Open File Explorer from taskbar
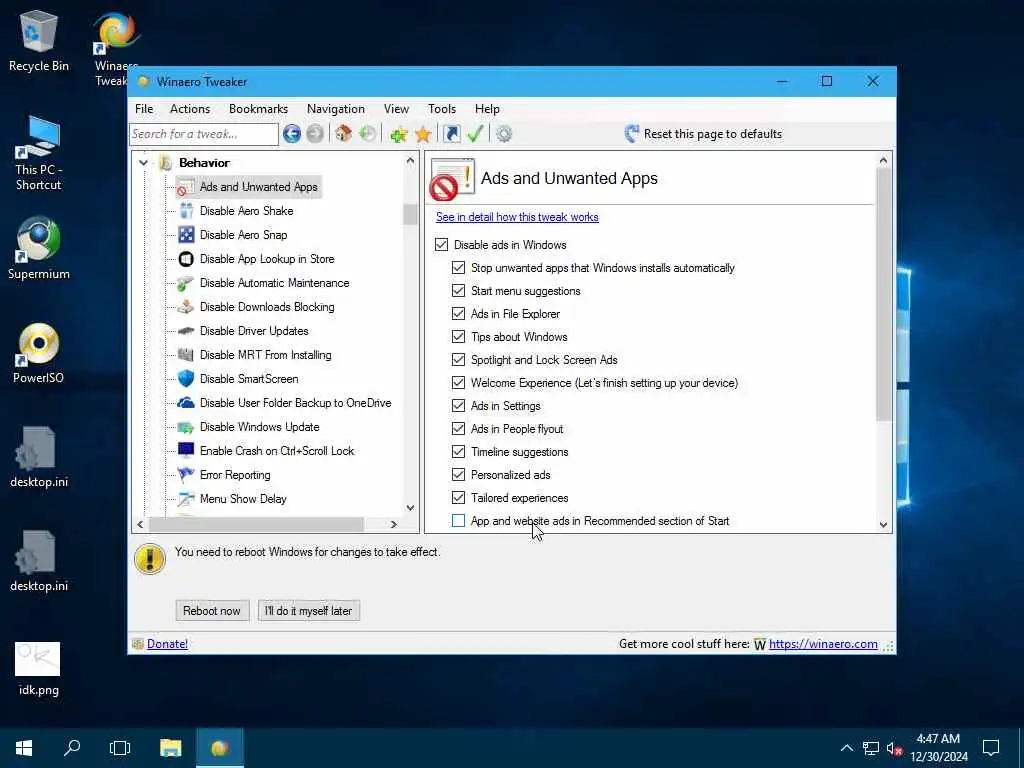This screenshot has width=1024, height=768. (170, 748)
